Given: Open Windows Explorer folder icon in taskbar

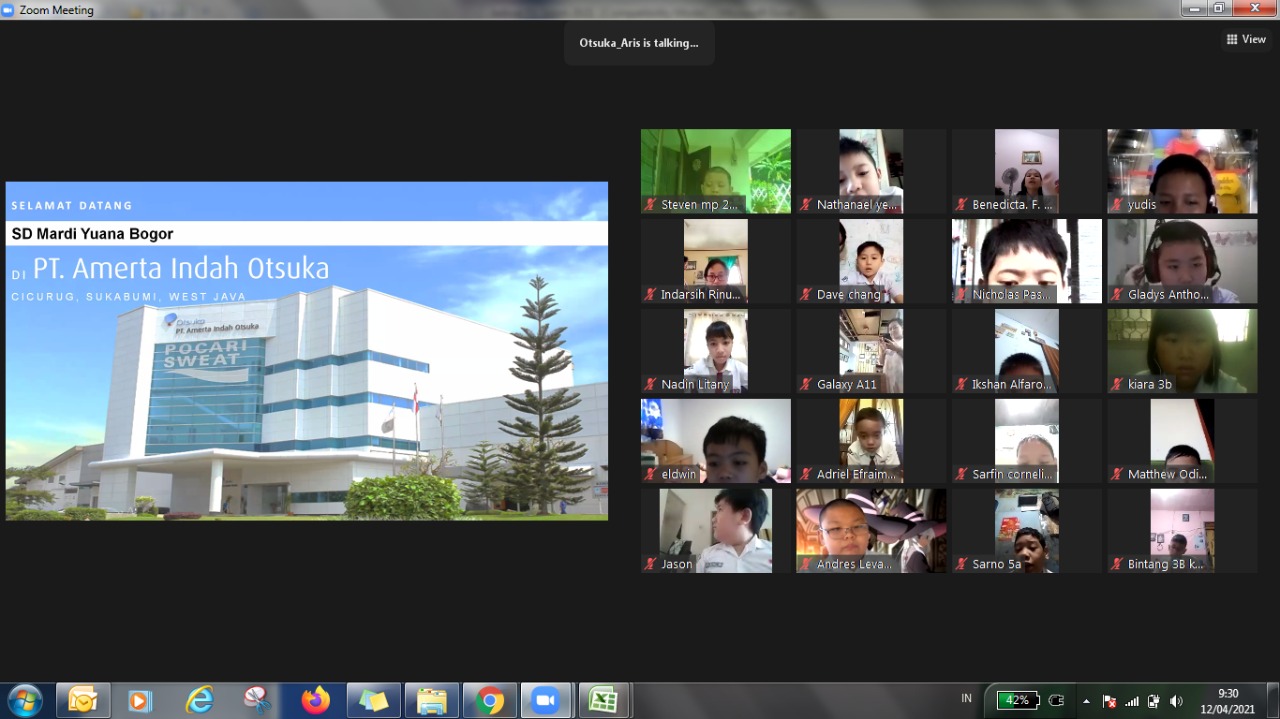Looking at the screenshot, I should point(431,701).
